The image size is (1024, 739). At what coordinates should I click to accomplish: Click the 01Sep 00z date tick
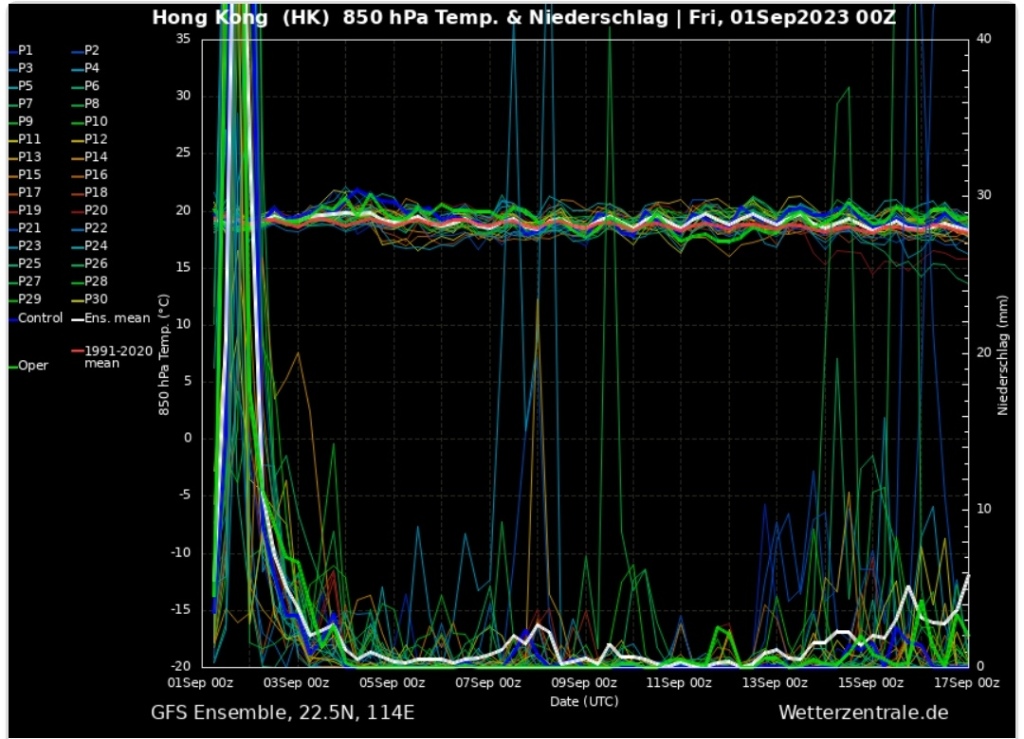click(203, 683)
